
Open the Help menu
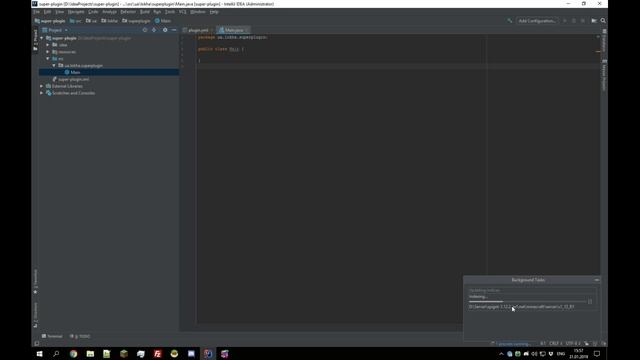214,12
